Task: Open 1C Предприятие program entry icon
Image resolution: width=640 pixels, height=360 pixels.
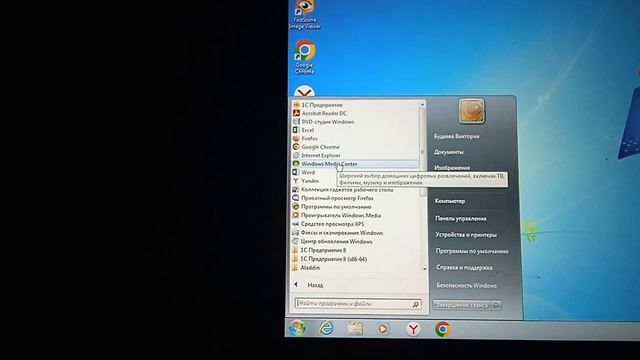Action: point(296,105)
